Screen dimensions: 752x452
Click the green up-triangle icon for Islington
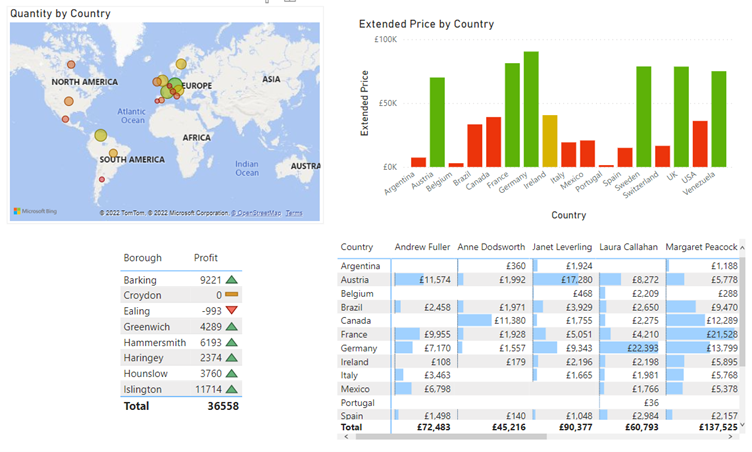point(232,390)
